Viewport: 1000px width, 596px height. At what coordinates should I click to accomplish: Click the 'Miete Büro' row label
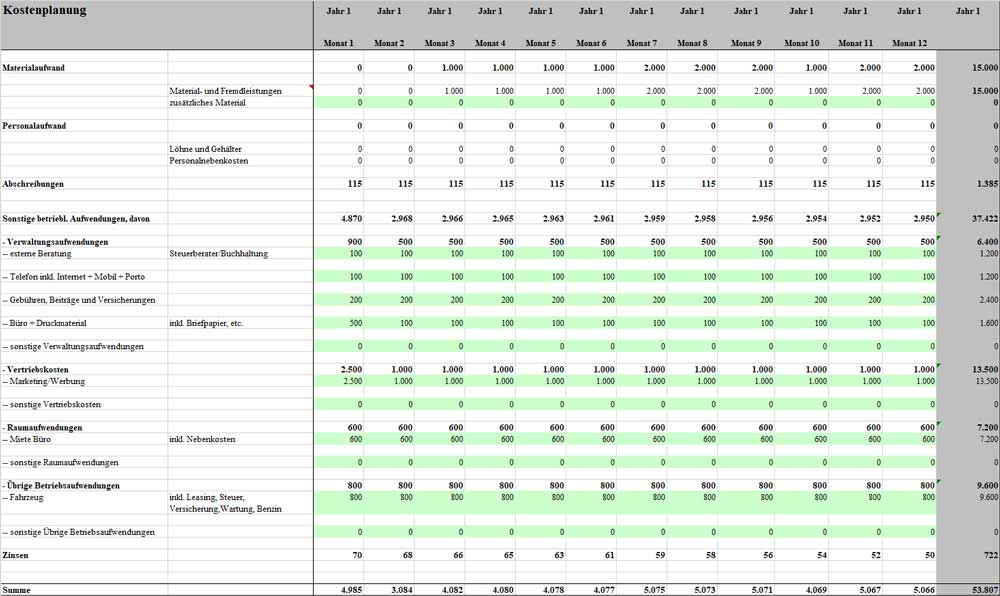(26, 439)
